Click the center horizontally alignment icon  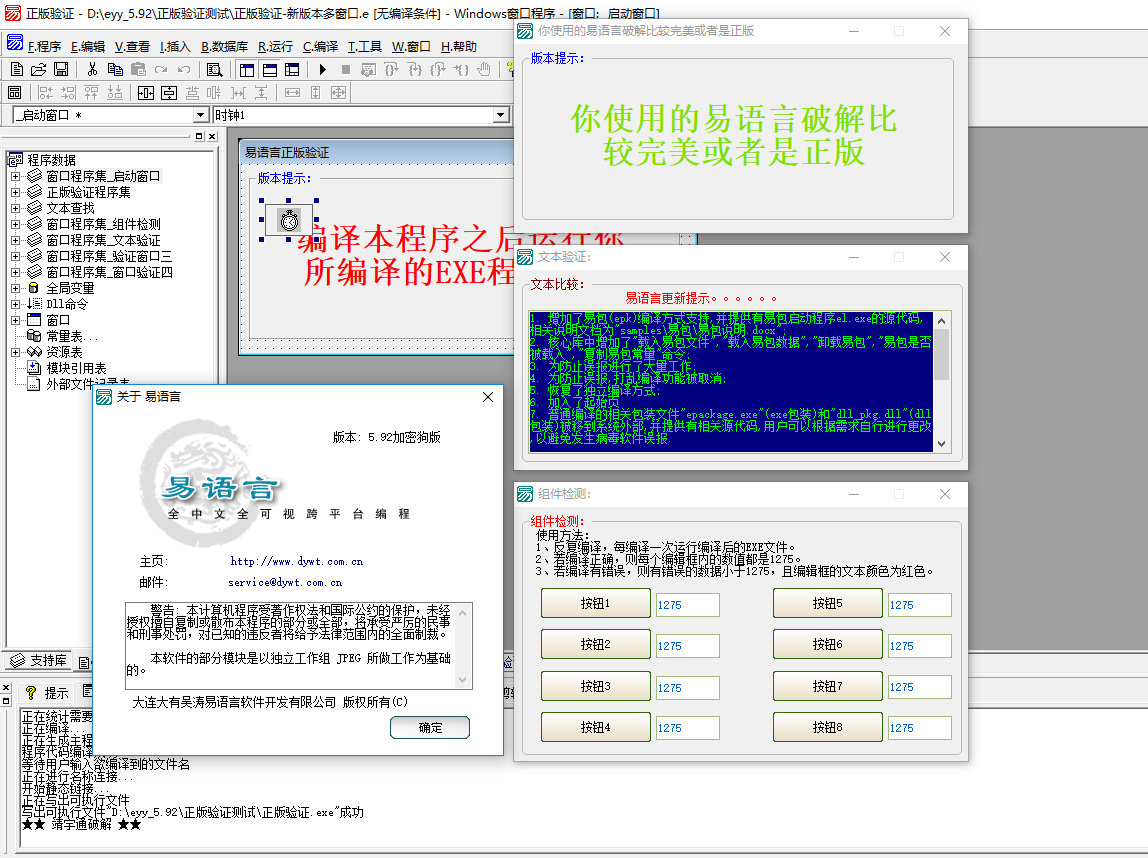pos(146,93)
